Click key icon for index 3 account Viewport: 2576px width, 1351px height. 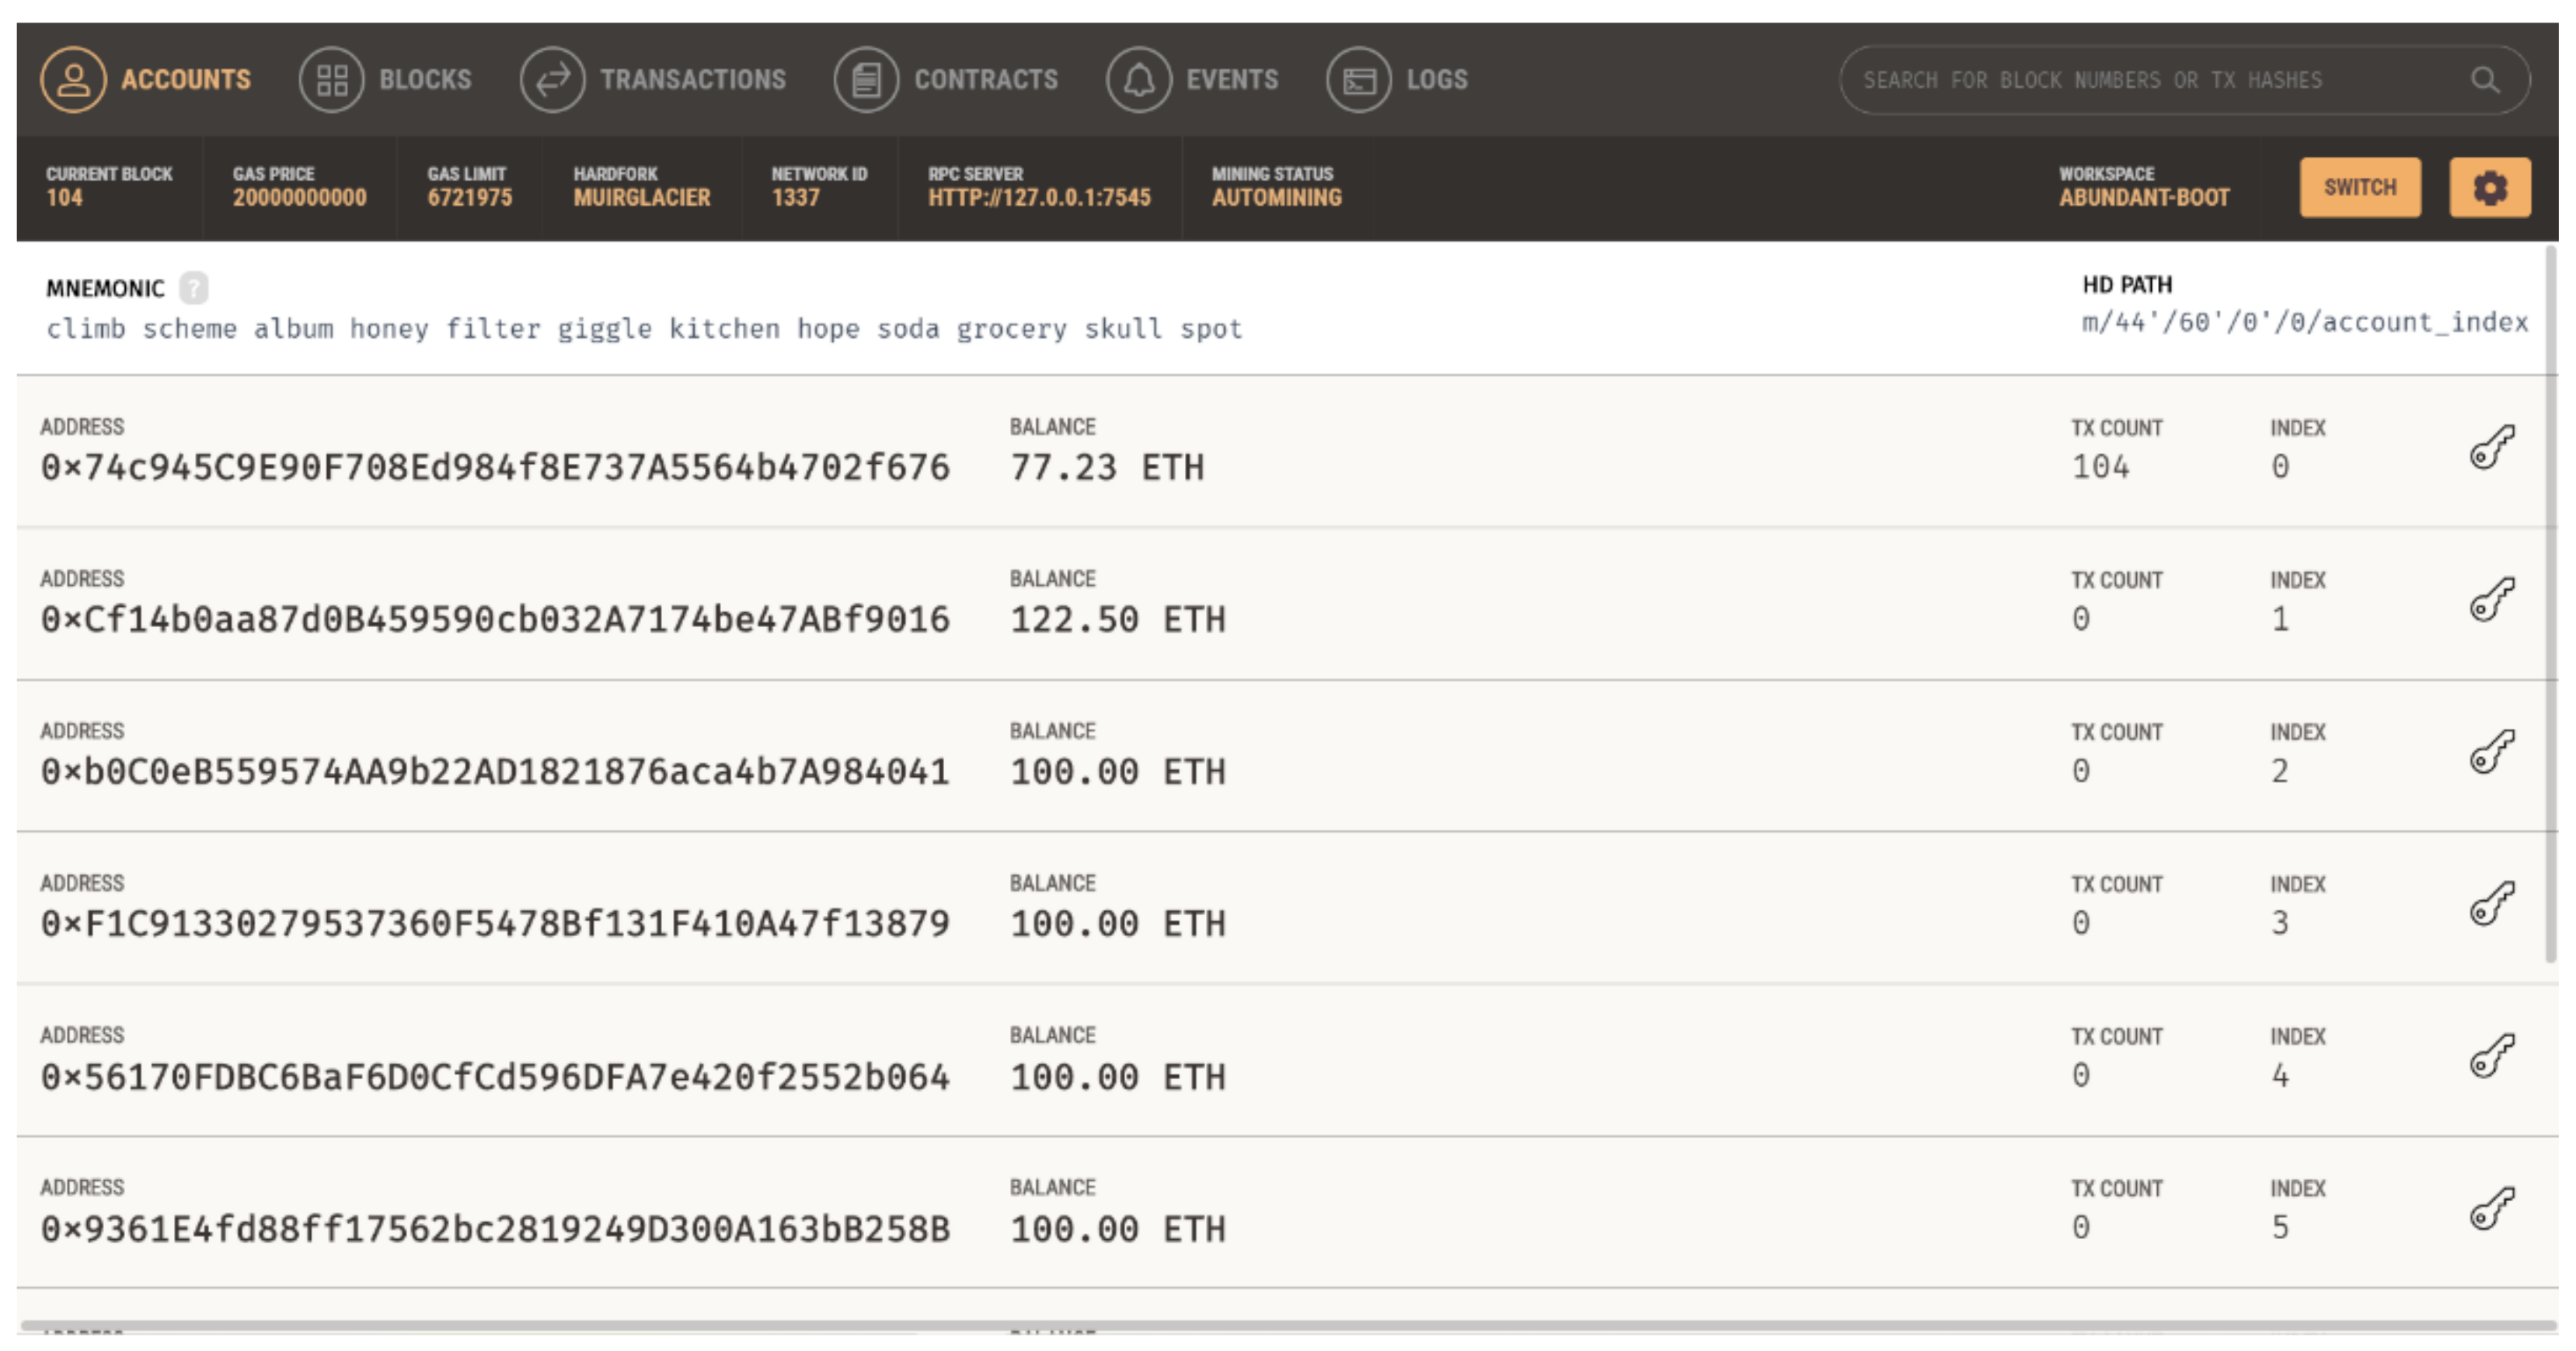[x=2491, y=903]
